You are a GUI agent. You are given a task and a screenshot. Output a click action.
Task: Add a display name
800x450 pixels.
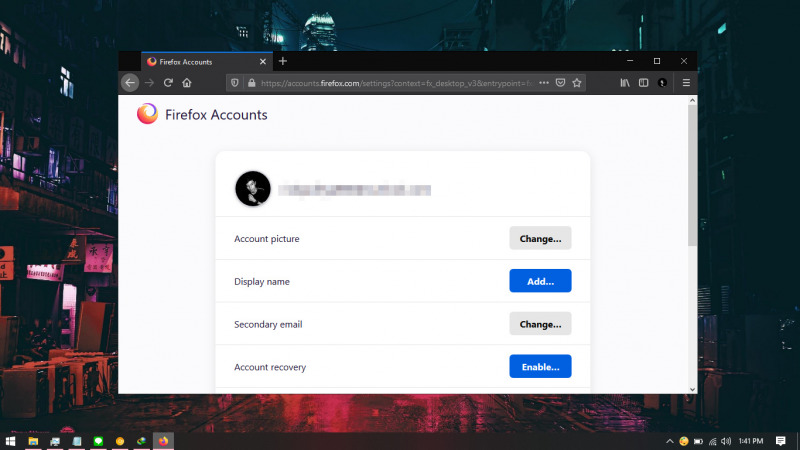coord(540,281)
